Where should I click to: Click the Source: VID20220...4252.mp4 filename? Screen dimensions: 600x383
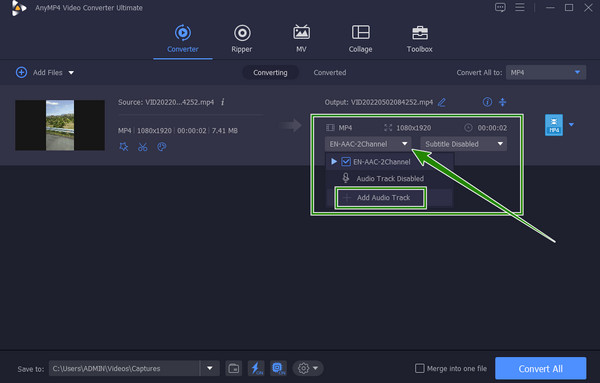pos(166,102)
